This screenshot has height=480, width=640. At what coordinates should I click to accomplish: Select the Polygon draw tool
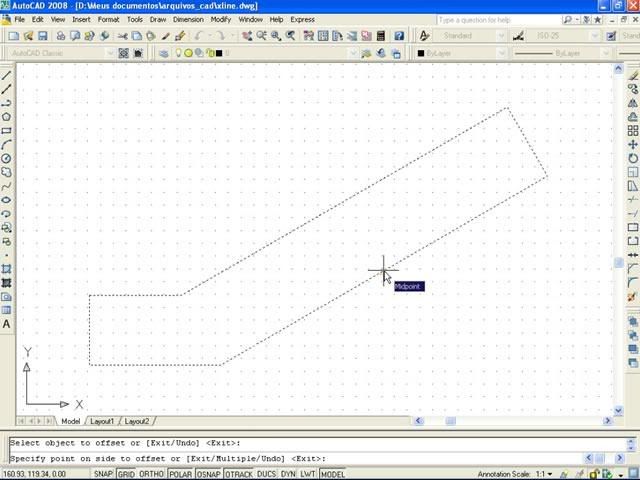[6, 117]
